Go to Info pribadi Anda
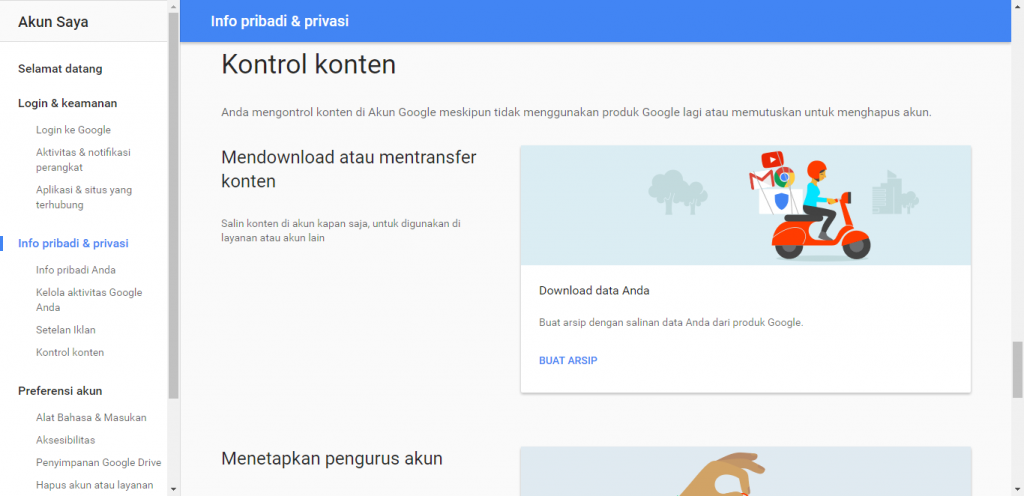This screenshot has width=1024, height=496. pyautogui.click(x=76, y=270)
